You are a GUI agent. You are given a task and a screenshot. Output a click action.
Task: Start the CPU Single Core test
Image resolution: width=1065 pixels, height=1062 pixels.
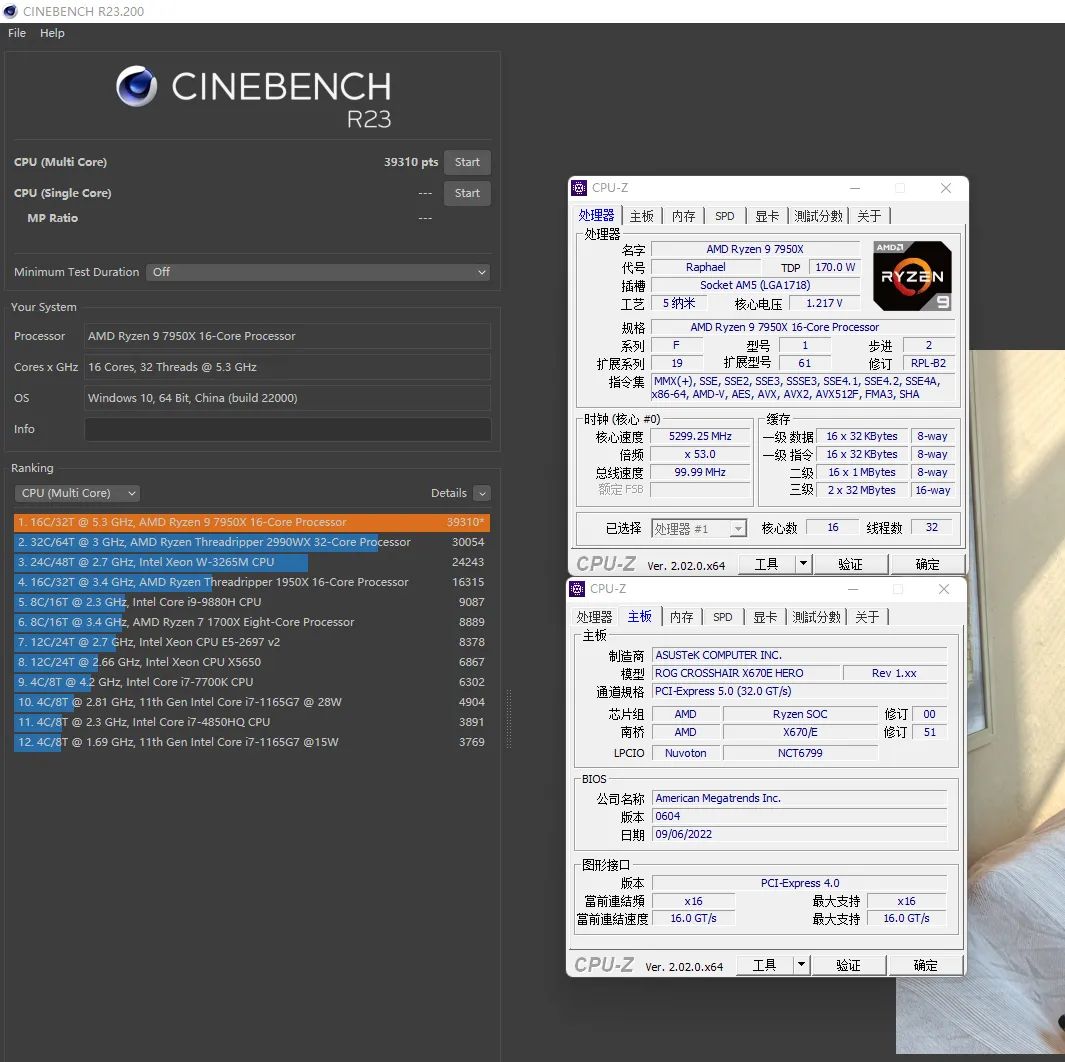click(x=467, y=193)
